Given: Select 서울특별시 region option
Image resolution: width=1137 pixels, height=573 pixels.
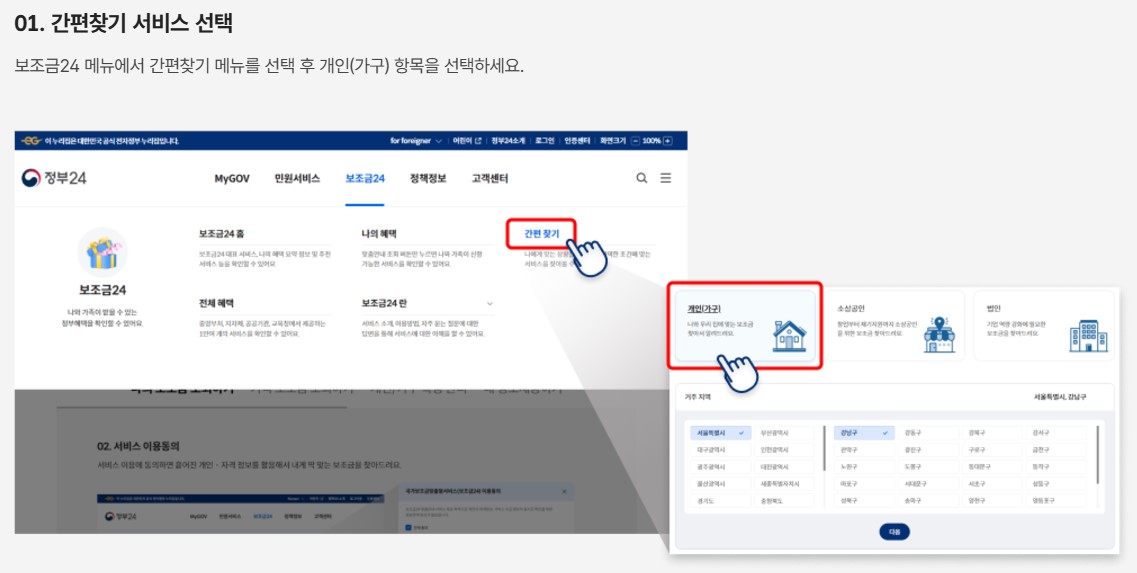Looking at the screenshot, I should pyautogui.click(x=721, y=433).
